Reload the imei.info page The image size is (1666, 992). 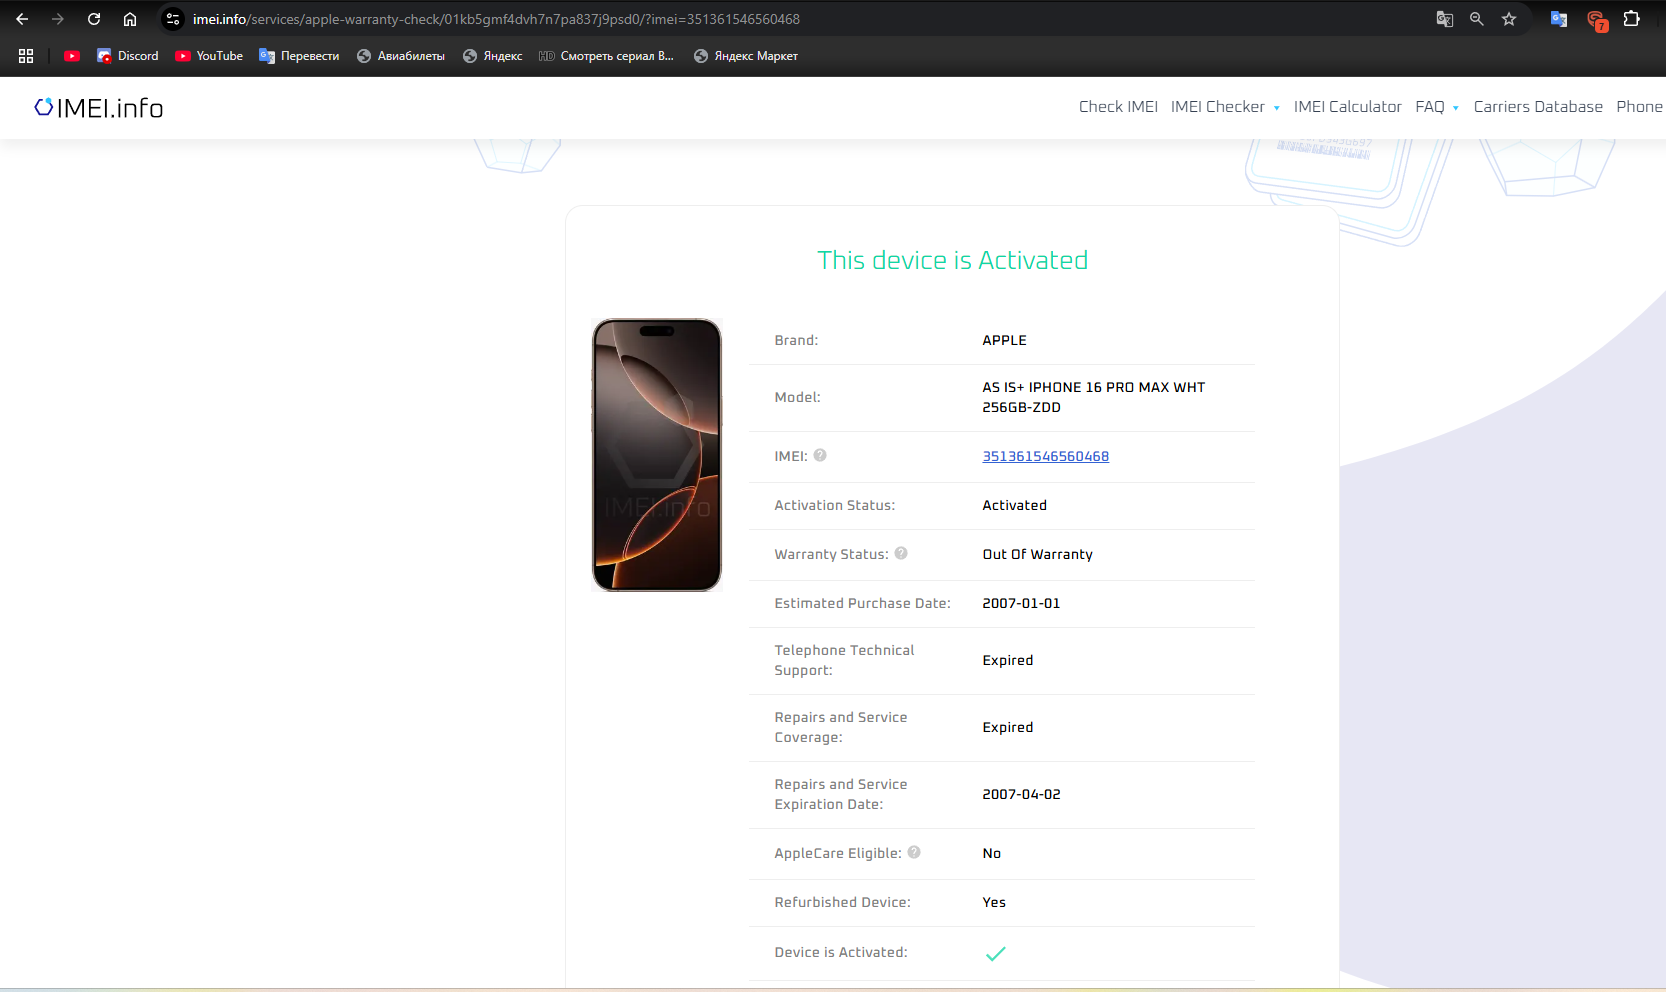[94, 19]
